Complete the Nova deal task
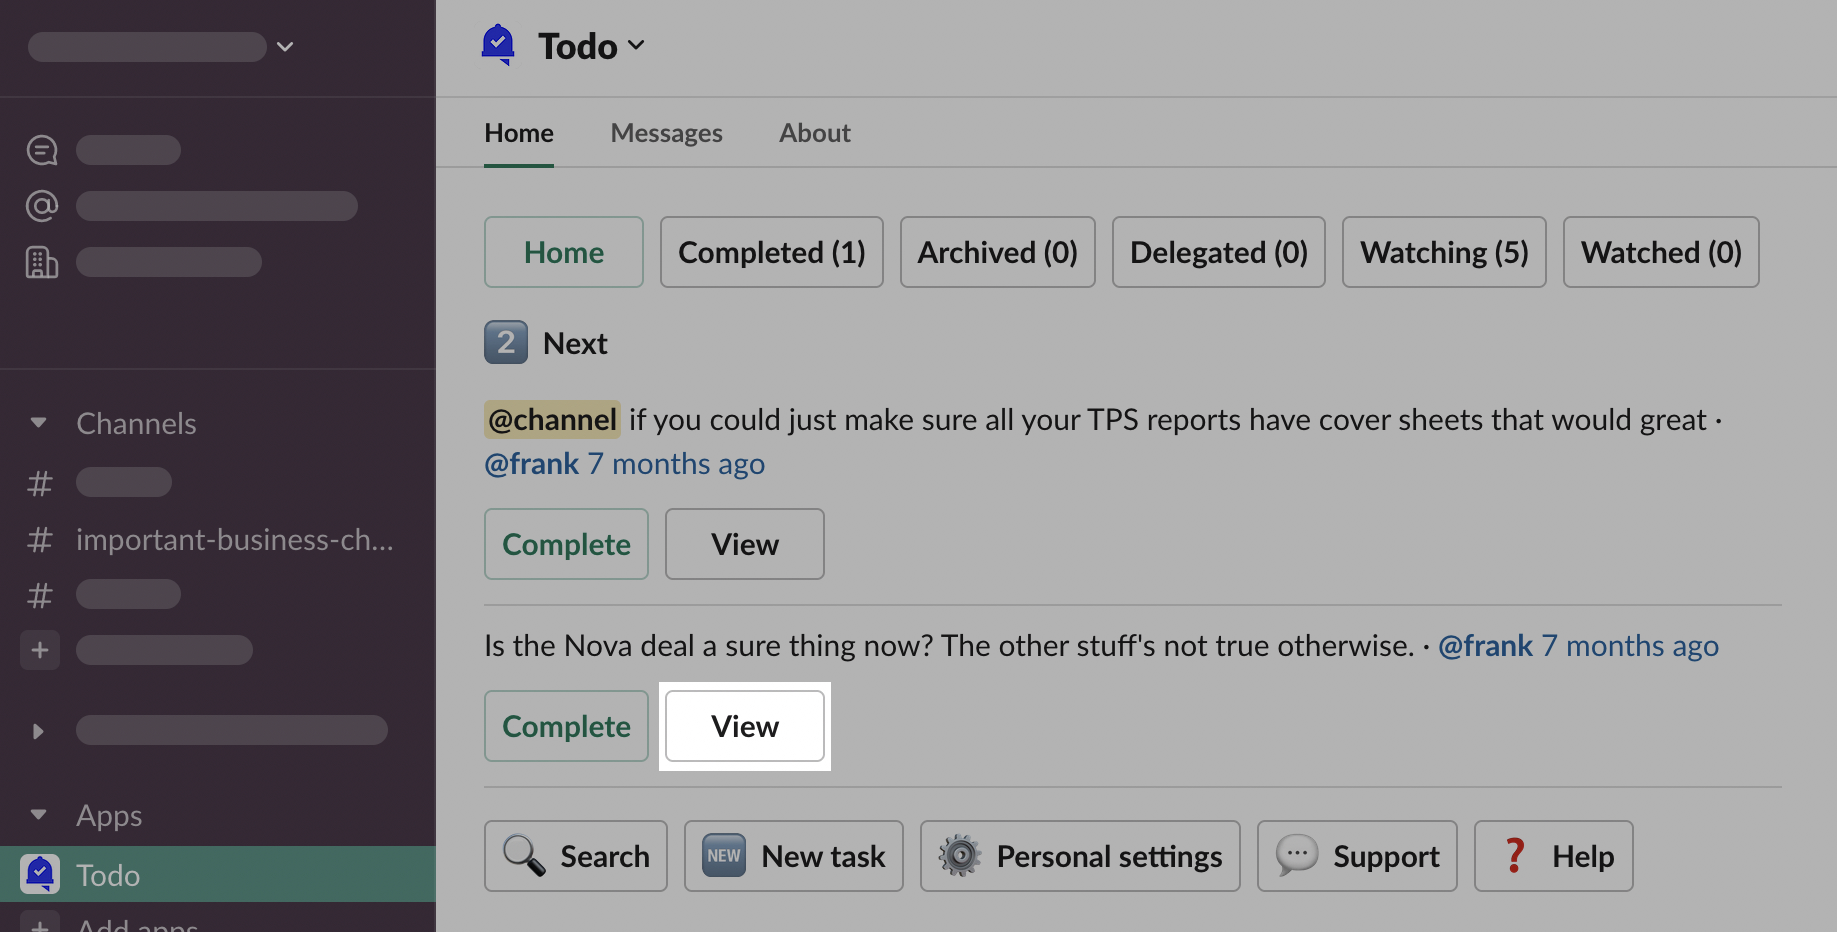 (x=566, y=726)
